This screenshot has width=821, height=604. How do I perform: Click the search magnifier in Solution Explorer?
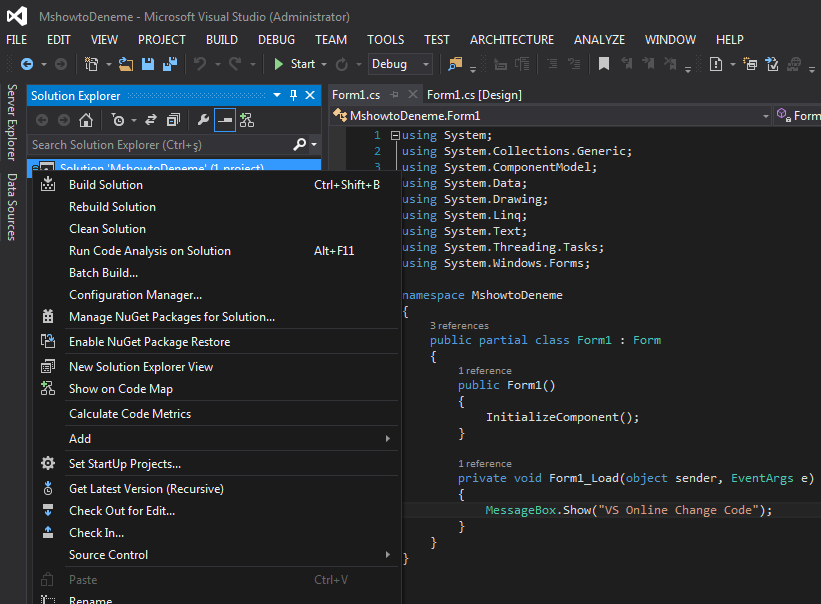click(x=299, y=144)
